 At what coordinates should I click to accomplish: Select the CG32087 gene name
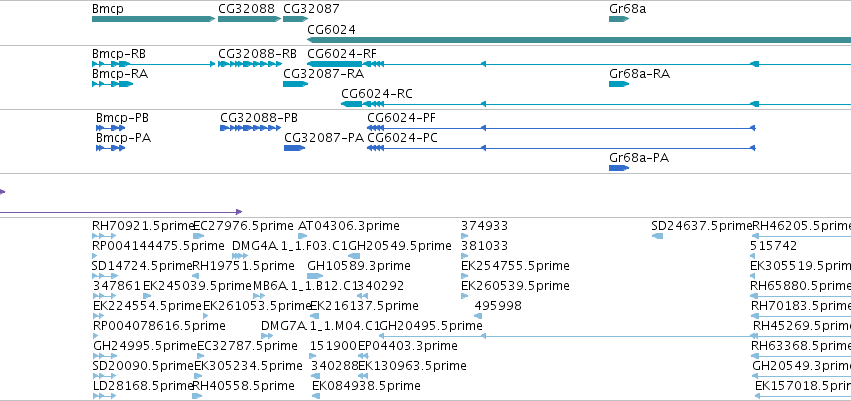point(312,9)
